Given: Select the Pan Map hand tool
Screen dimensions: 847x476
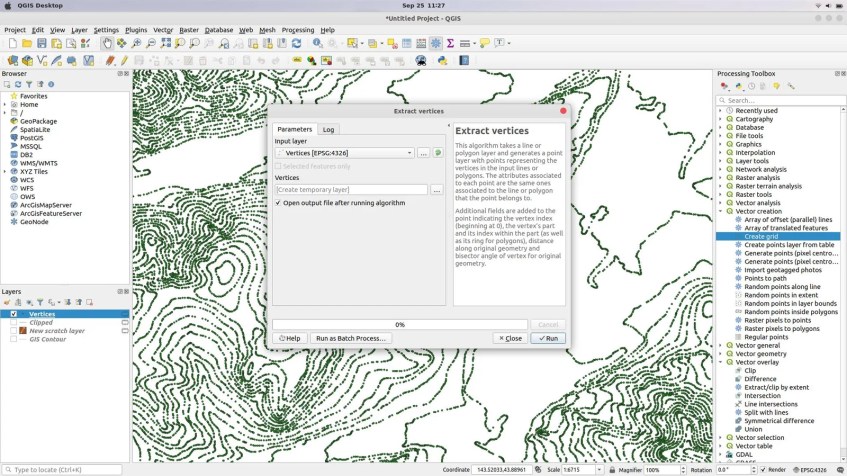Looking at the screenshot, I should point(106,43).
